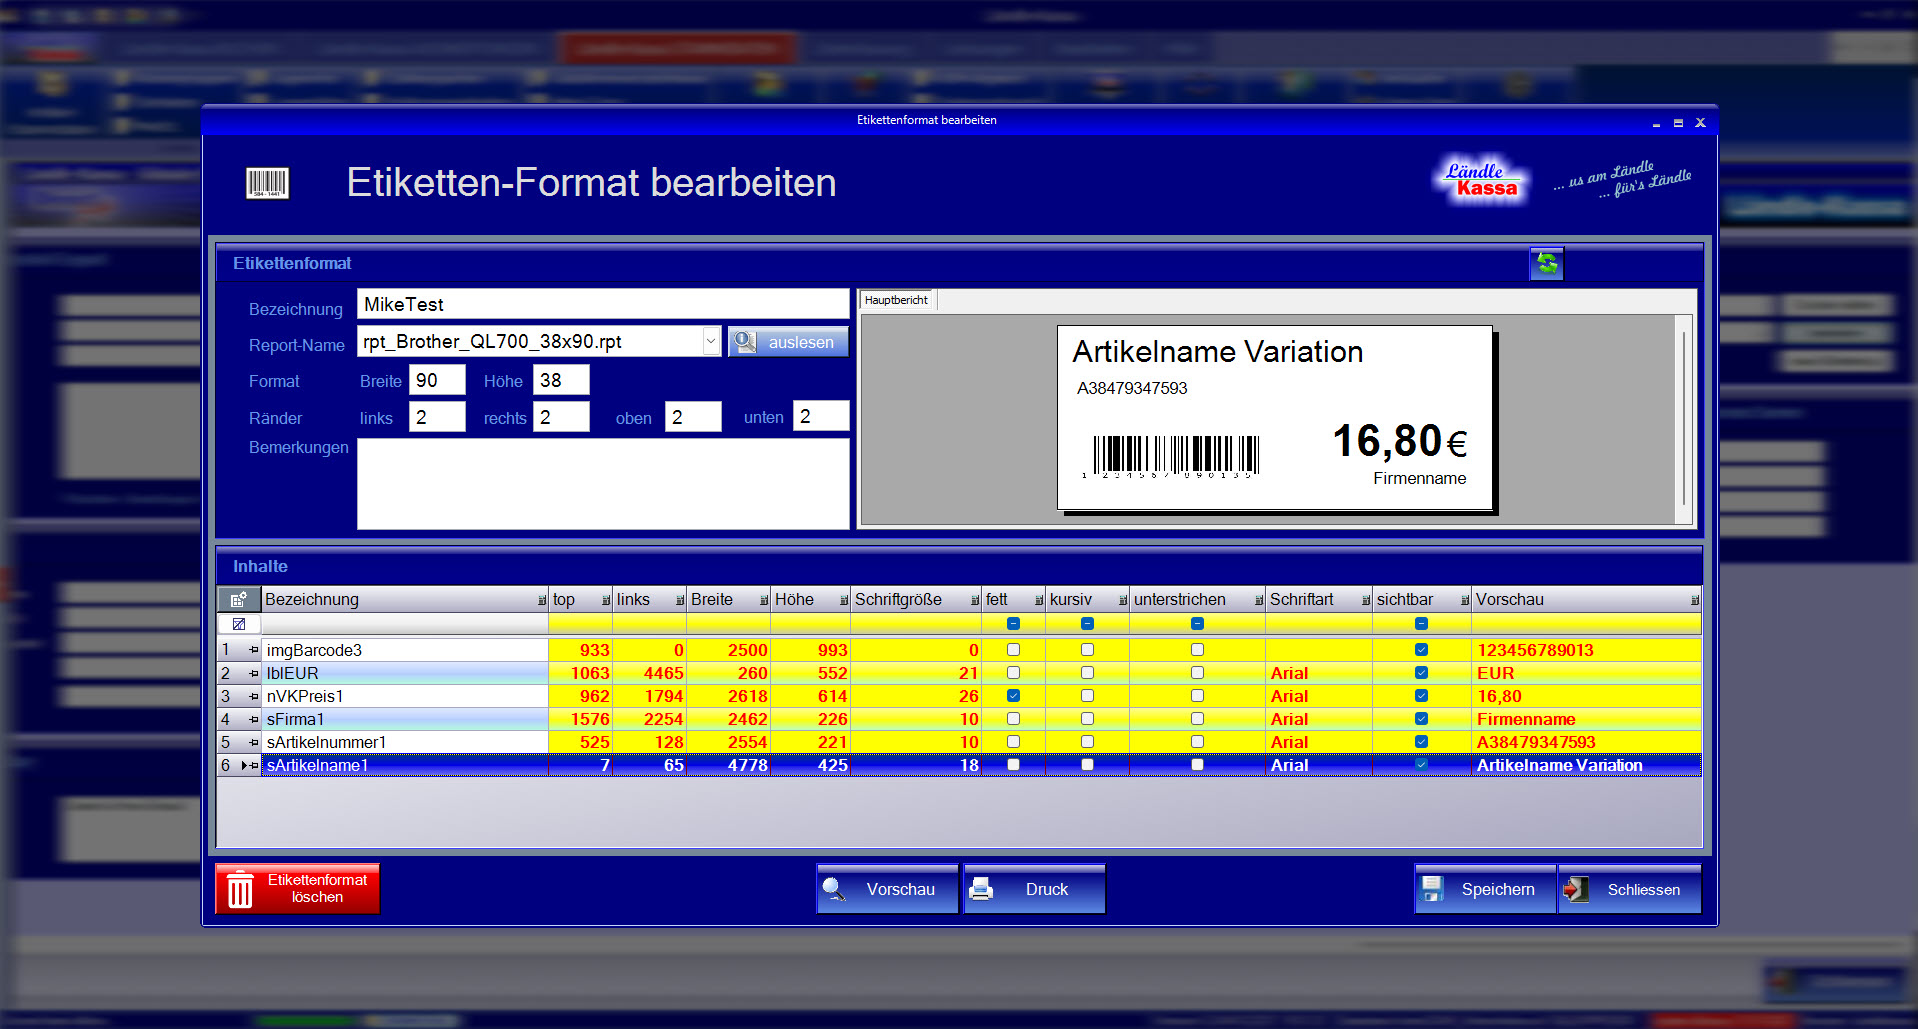Image resolution: width=1918 pixels, height=1029 pixels.
Task: Toggle the fett filter checkbox in the filter row
Action: [1013, 624]
